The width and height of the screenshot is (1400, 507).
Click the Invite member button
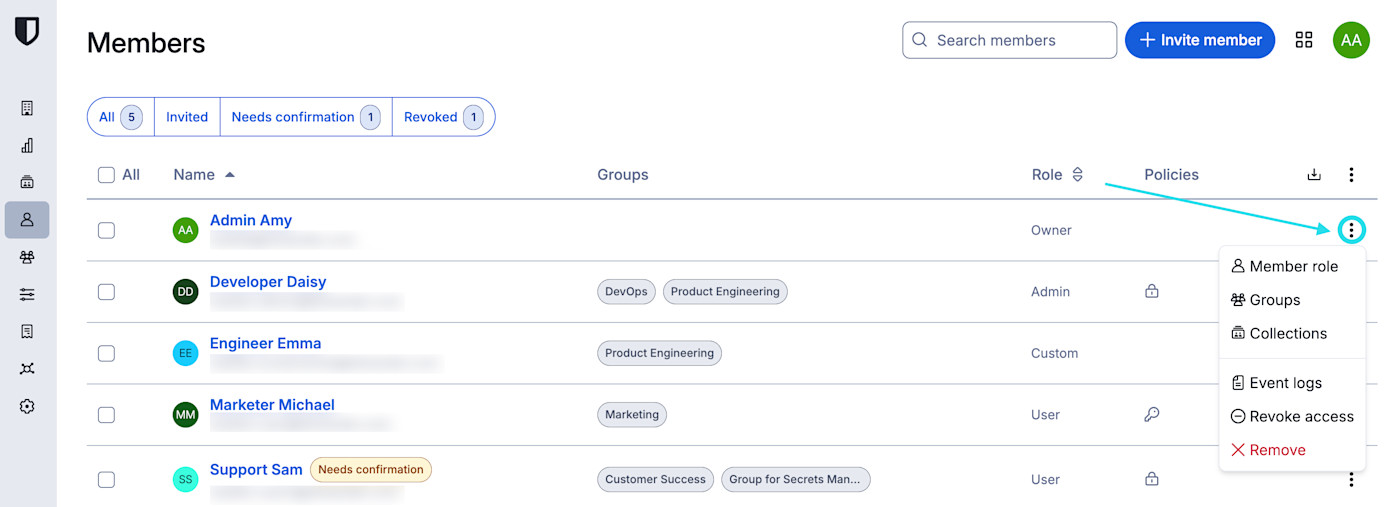[1200, 40]
